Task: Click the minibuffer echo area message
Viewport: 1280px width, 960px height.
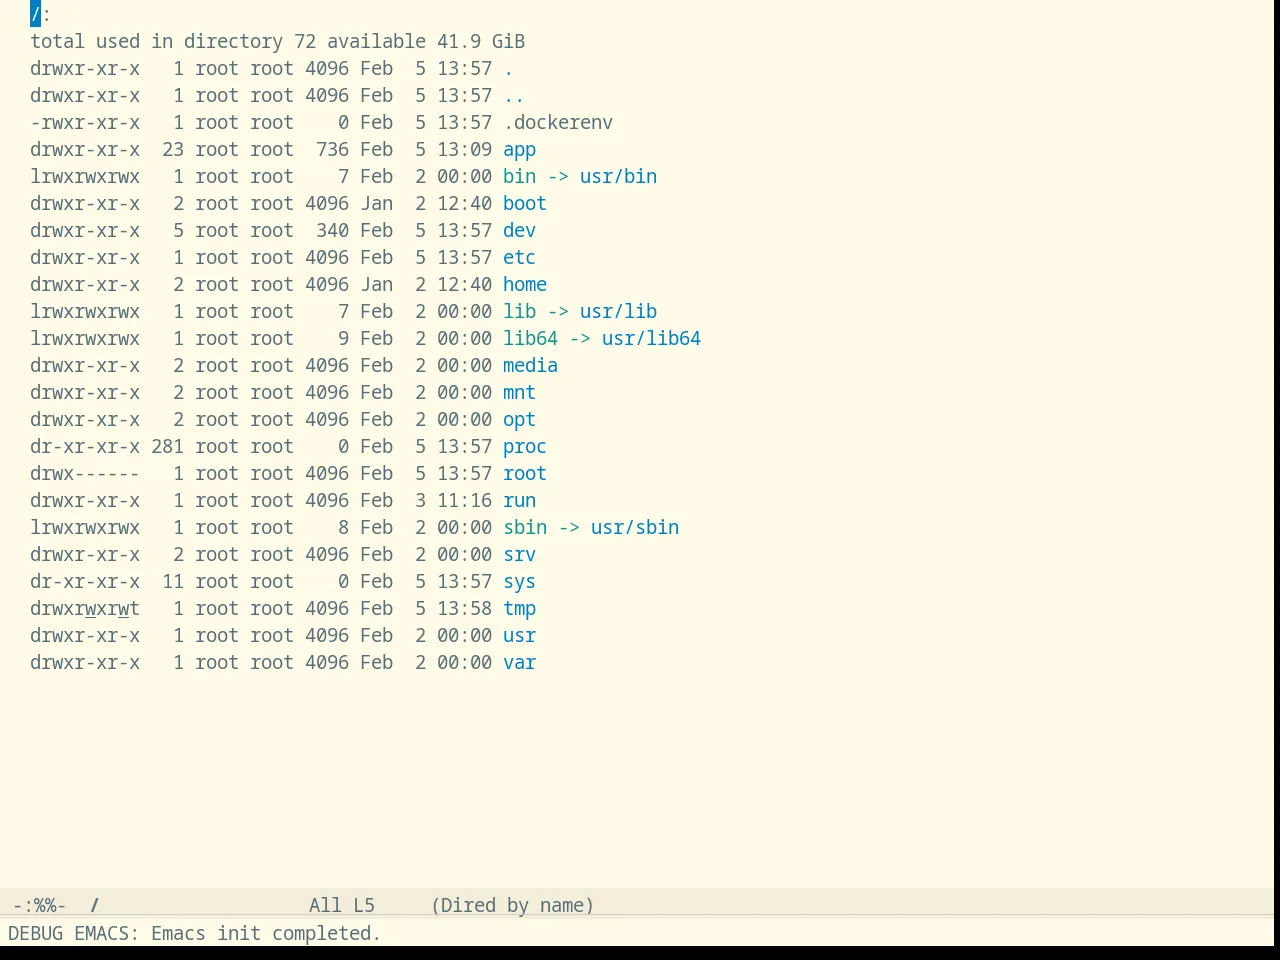Action: coord(194,934)
